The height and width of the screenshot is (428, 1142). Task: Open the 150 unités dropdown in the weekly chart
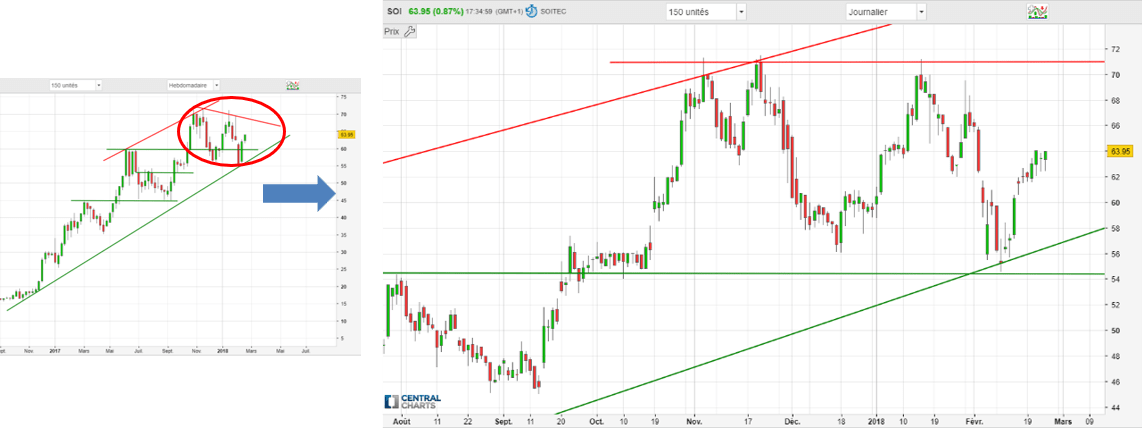click(75, 85)
